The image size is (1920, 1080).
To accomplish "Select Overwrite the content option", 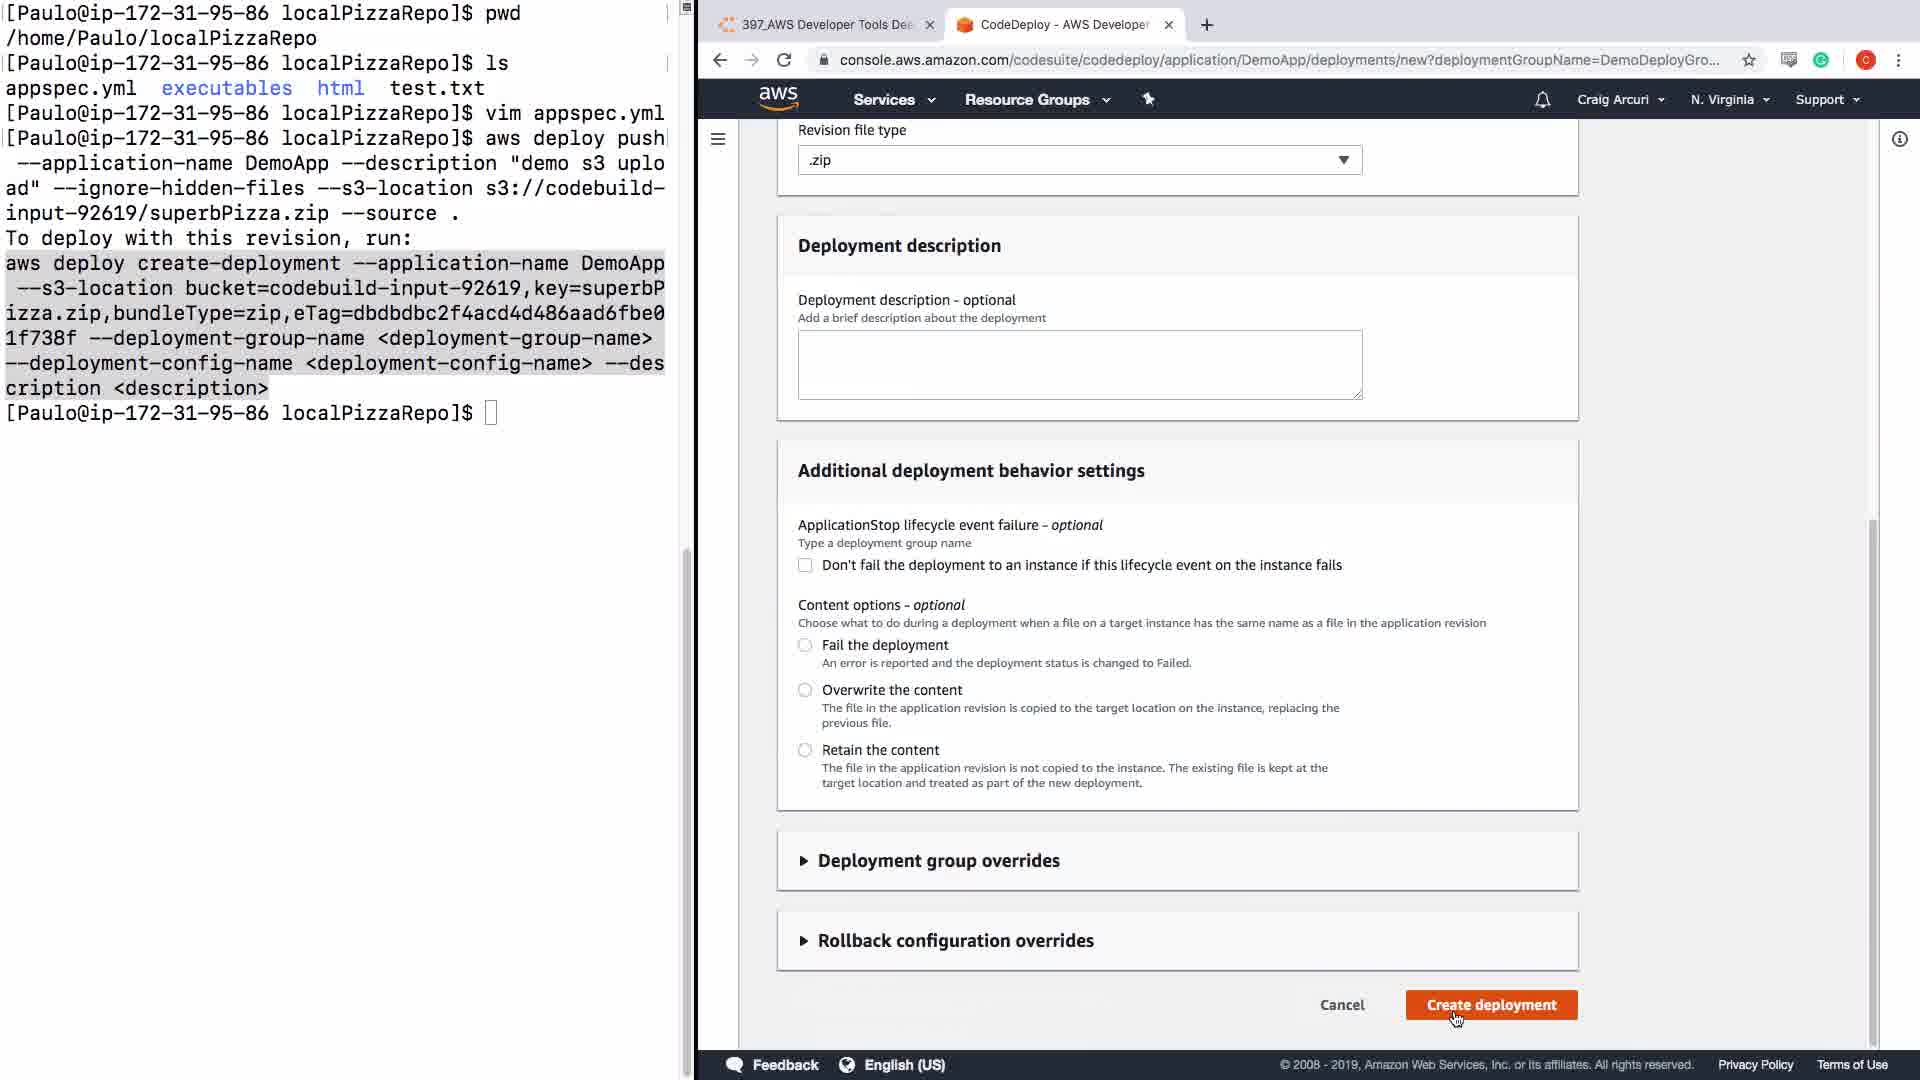I will click(x=805, y=690).
